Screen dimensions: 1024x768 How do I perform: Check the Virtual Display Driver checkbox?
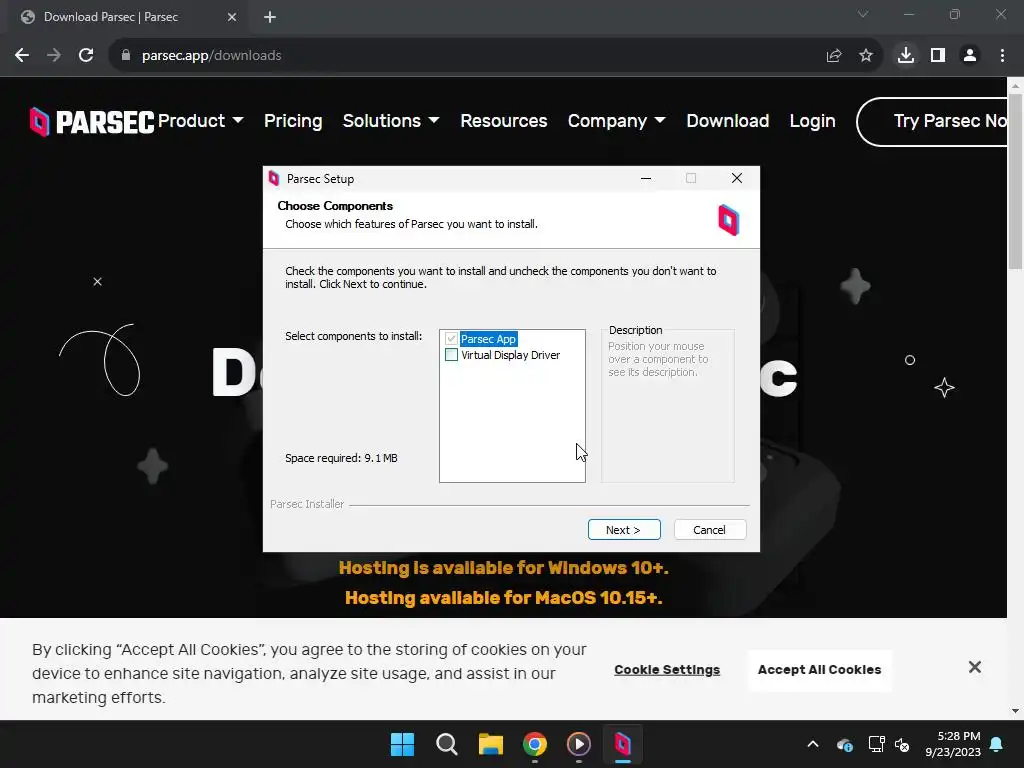(x=451, y=355)
